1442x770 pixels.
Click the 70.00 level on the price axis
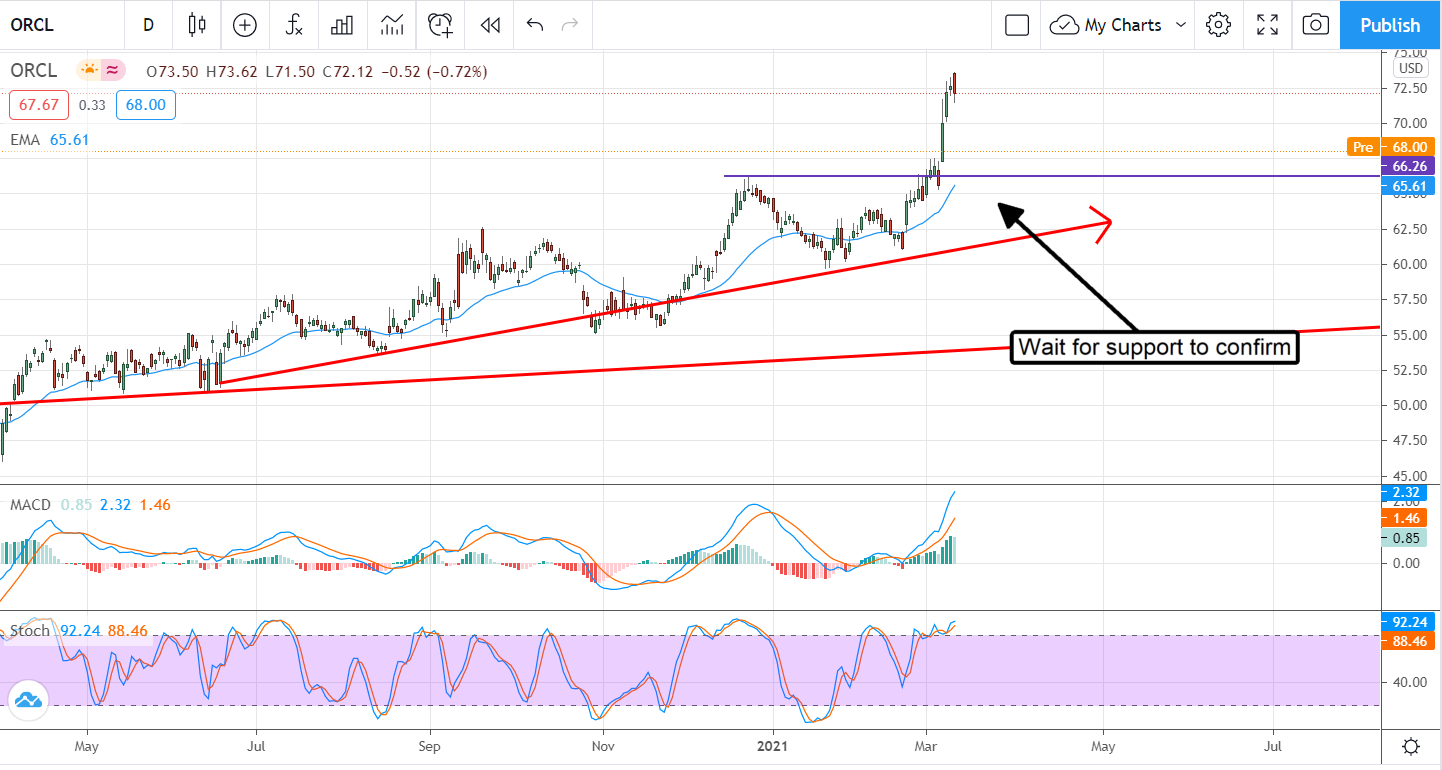click(1409, 123)
